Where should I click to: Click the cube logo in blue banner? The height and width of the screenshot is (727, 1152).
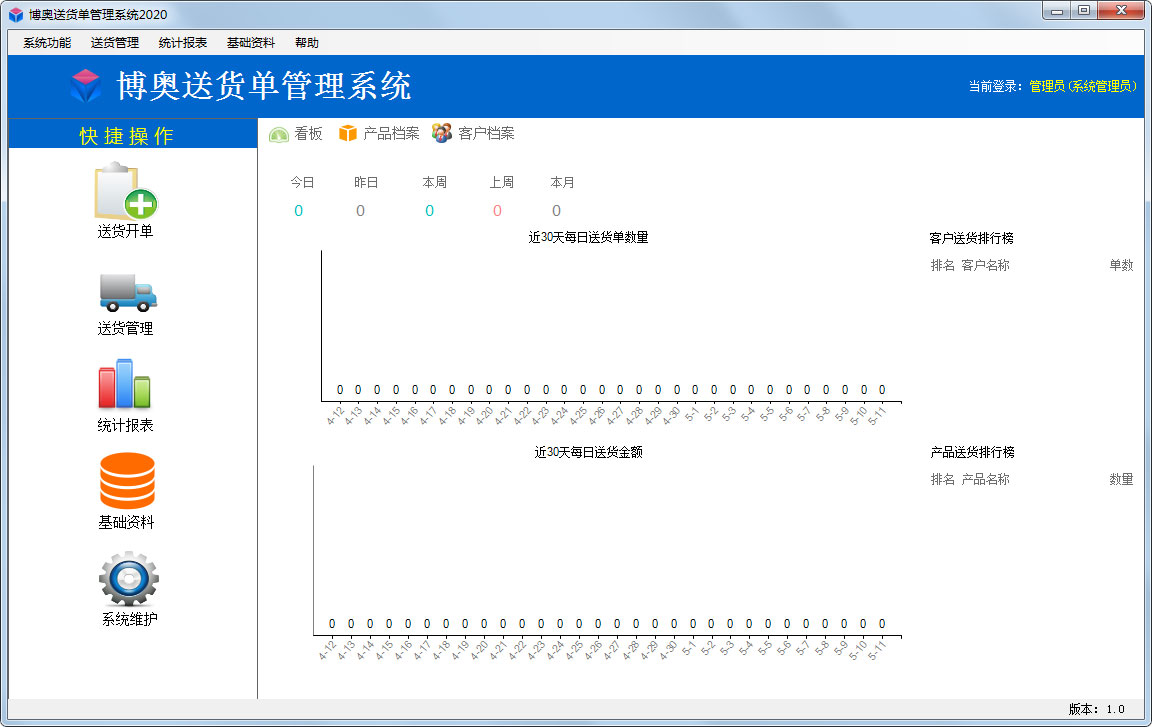pos(86,86)
